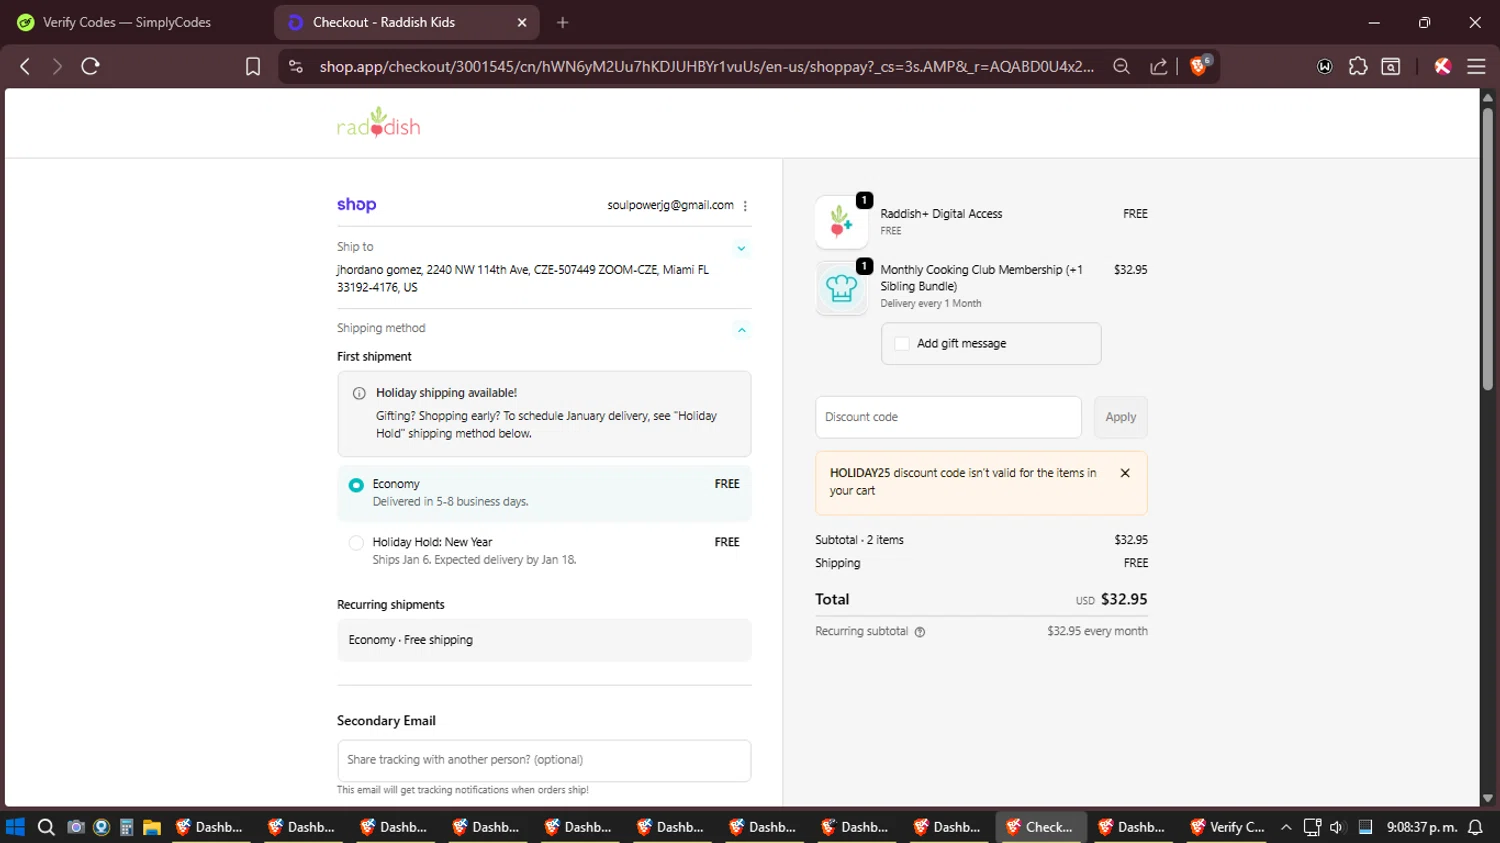Image resolution: width=1500 pixels, height=843 pixels.
Task: Click the share page icon
Action: 1159,66
